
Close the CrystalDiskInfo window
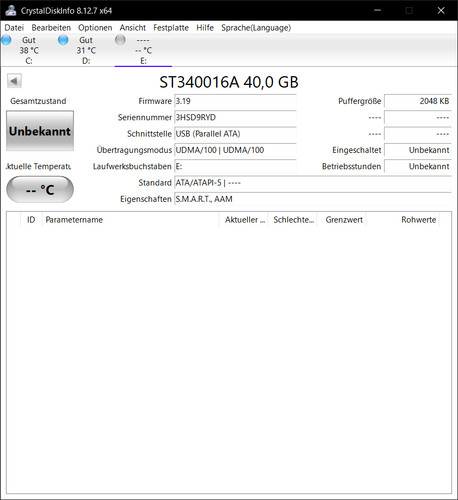tap(441, 10)
